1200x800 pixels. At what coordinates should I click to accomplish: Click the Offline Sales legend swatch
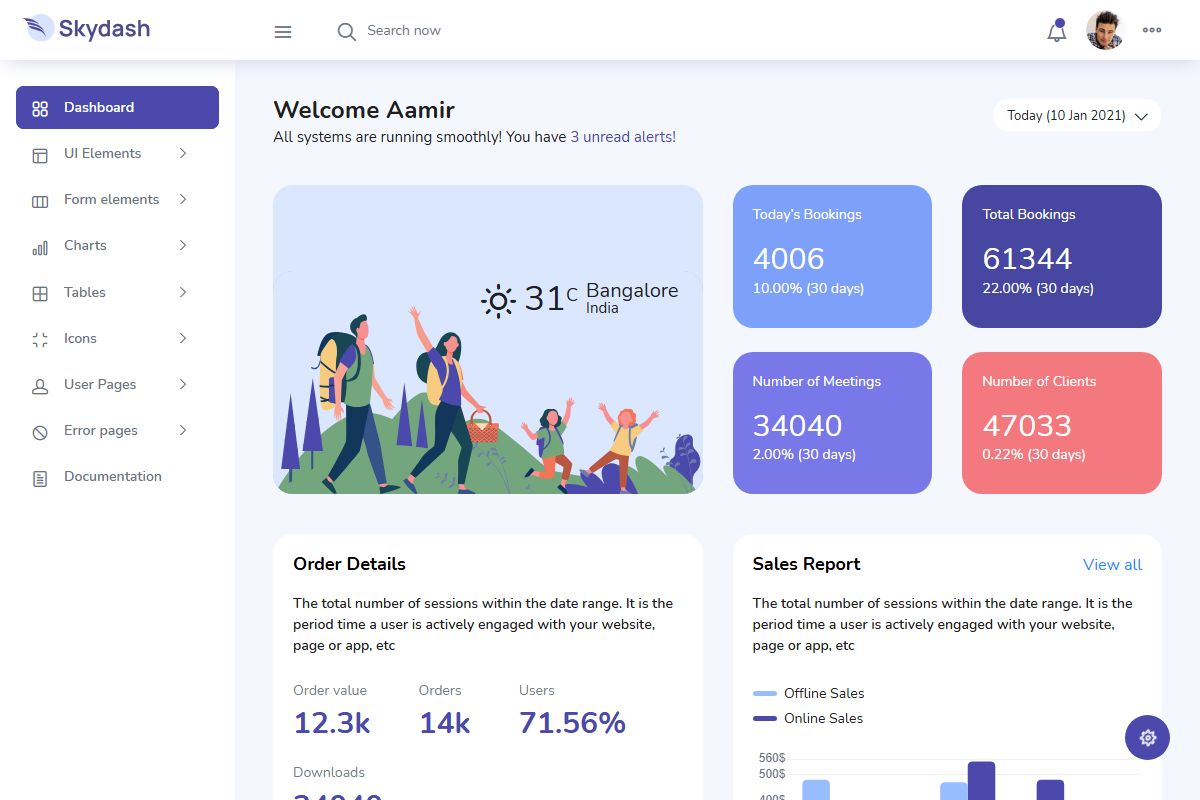click(x=764, y=693)
